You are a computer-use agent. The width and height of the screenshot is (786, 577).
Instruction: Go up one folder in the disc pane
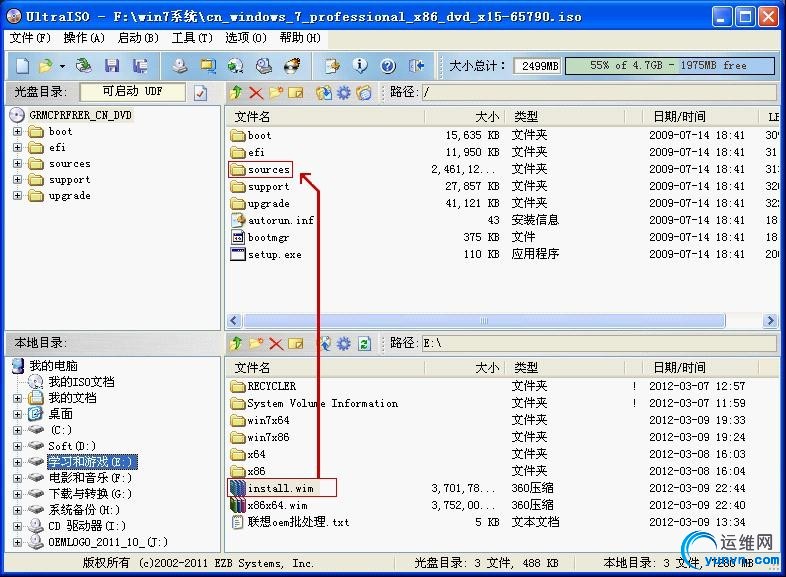coord(236,92)
